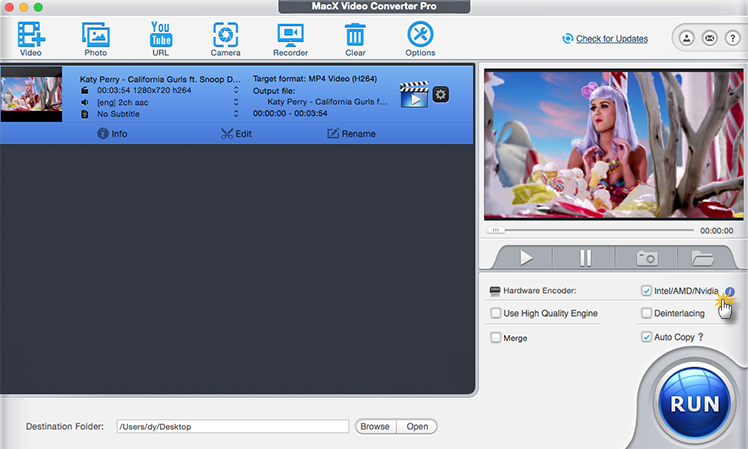The image size is (748, 449).
Task: Expand audio track selector [eng] 2ch aac
Action: [236, 102]
